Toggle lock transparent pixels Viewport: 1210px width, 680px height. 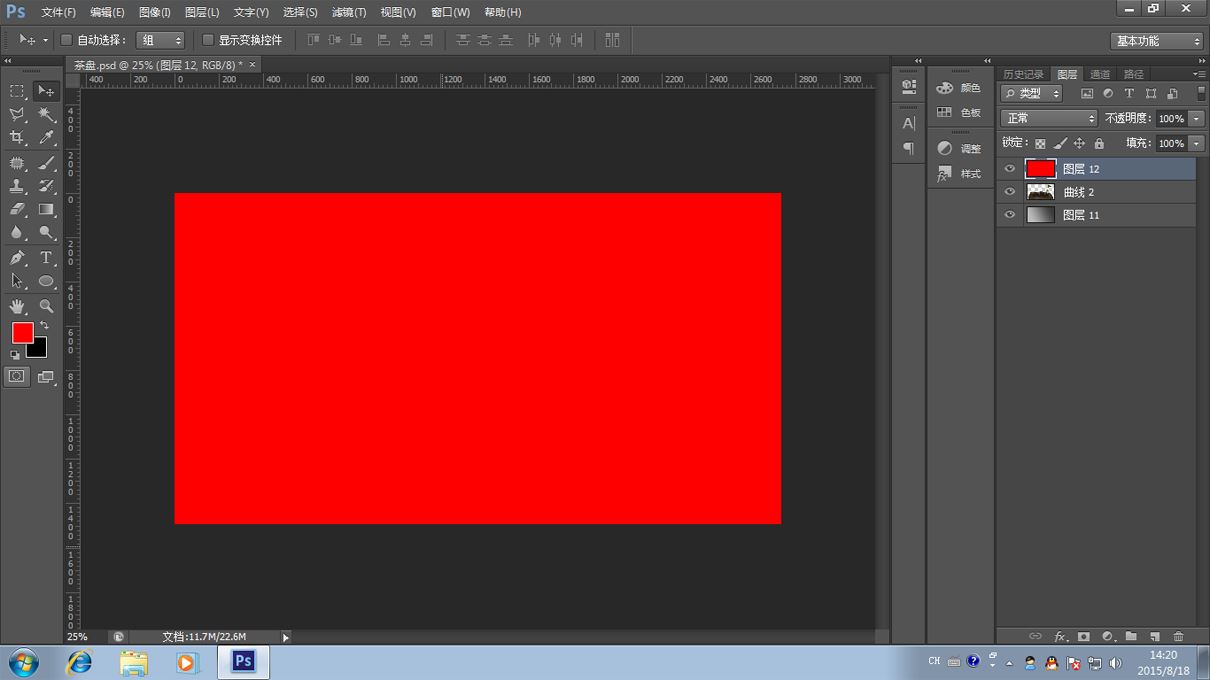pos(1040,144)
